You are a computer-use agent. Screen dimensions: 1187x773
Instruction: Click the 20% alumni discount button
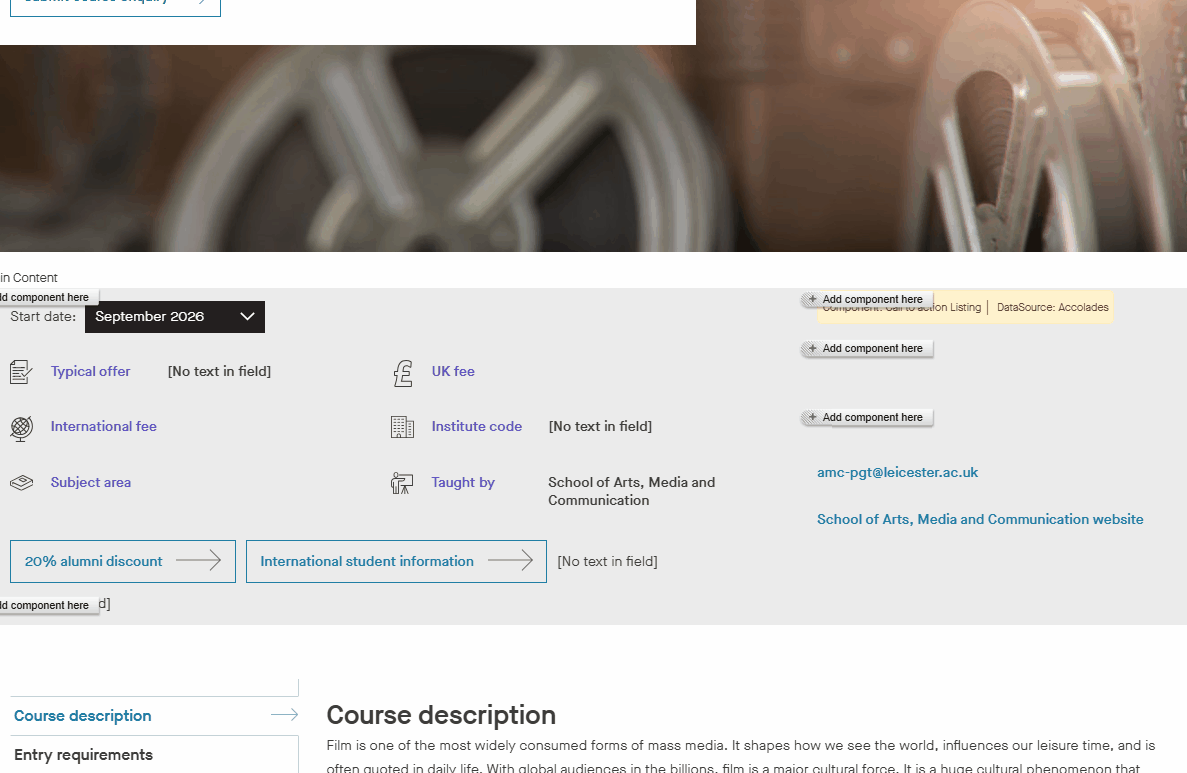coord(122,561)
